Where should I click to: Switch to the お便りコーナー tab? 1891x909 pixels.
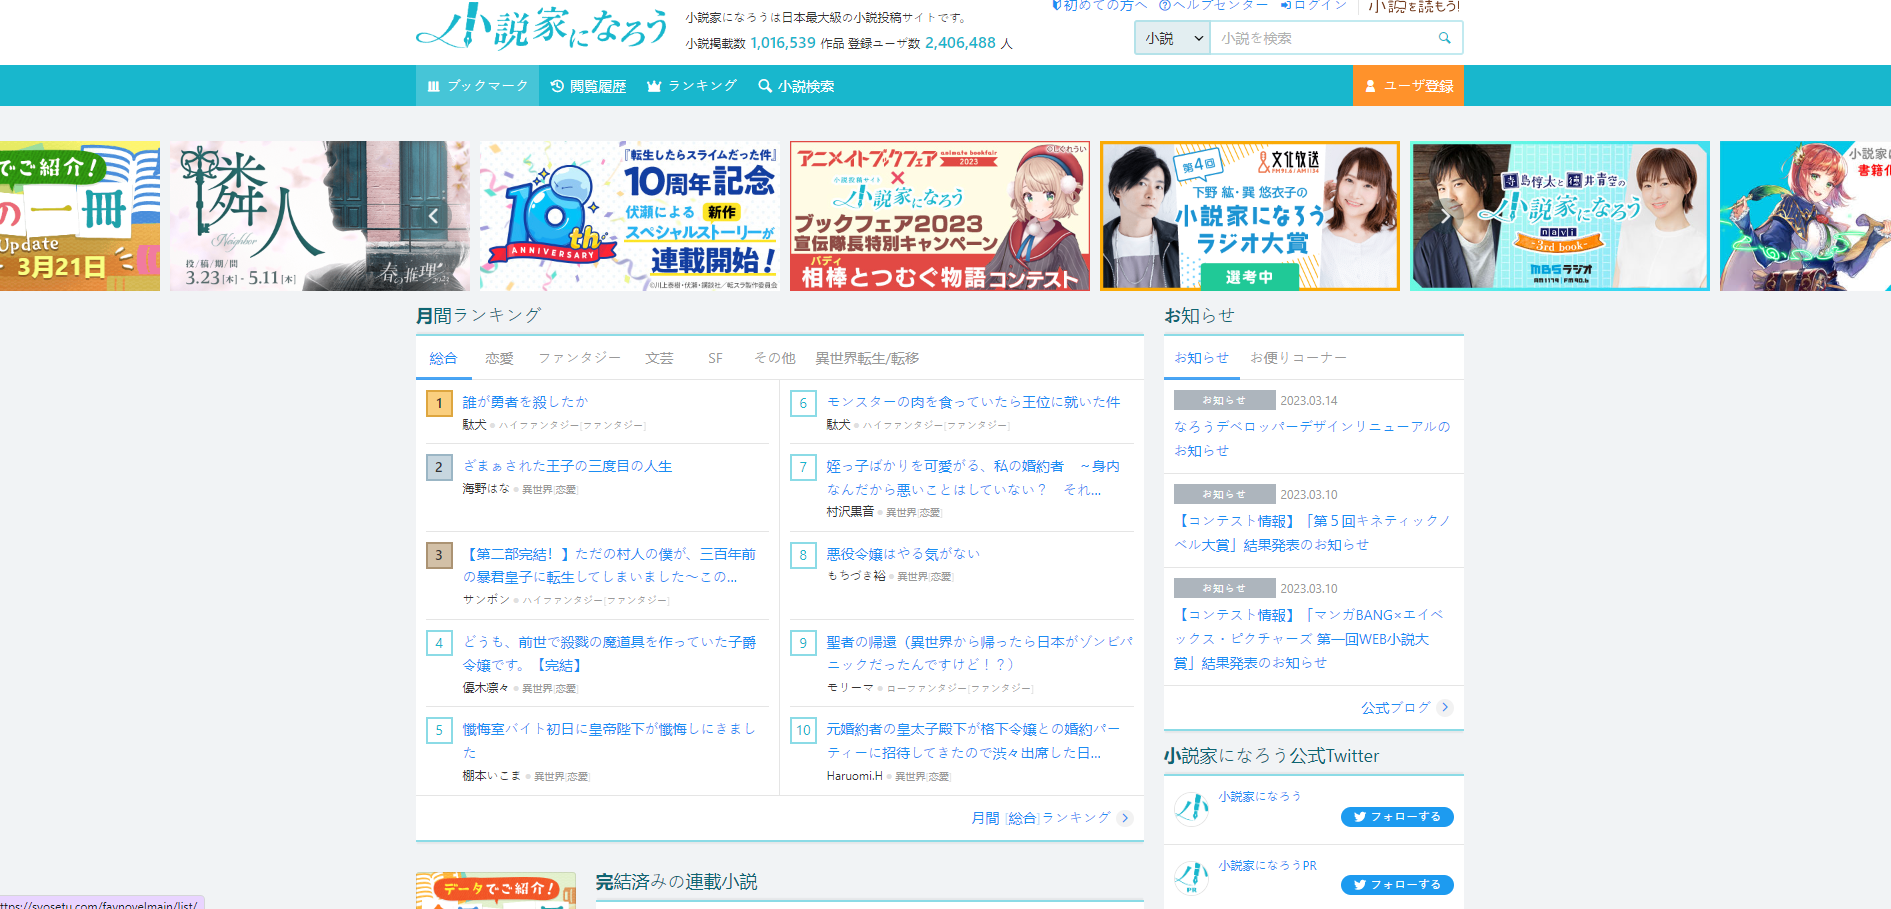[1298, 358]
